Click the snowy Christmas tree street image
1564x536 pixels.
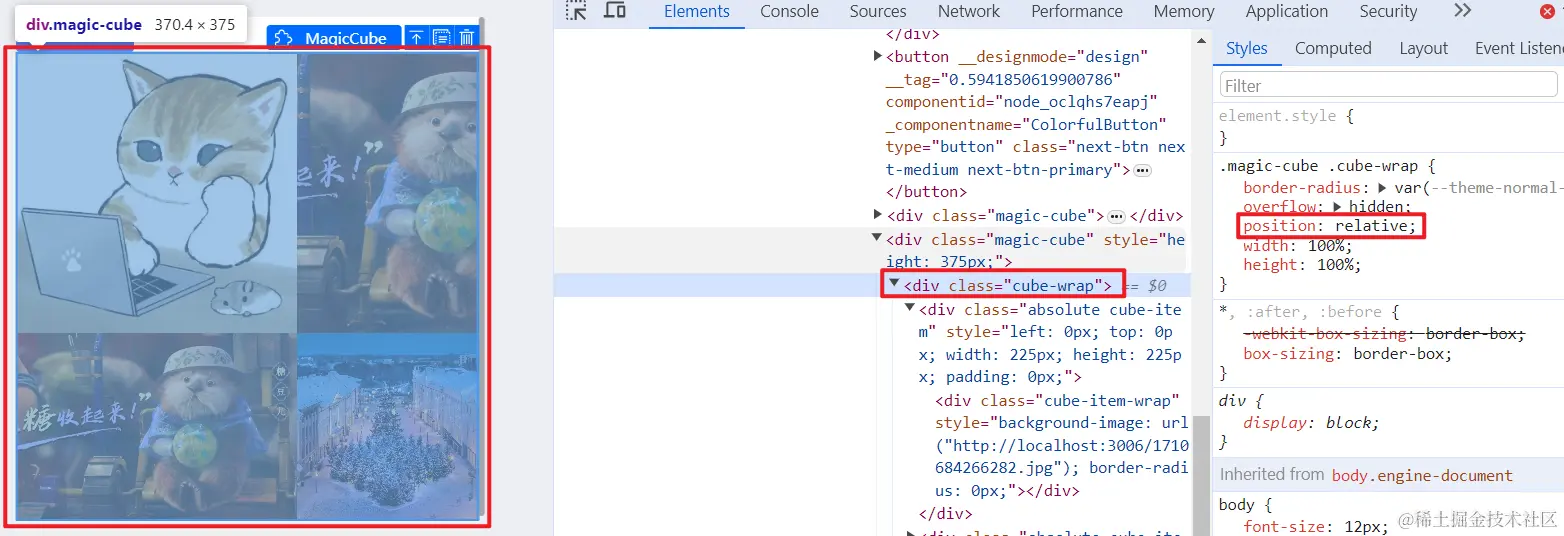(x=388, y=425)
